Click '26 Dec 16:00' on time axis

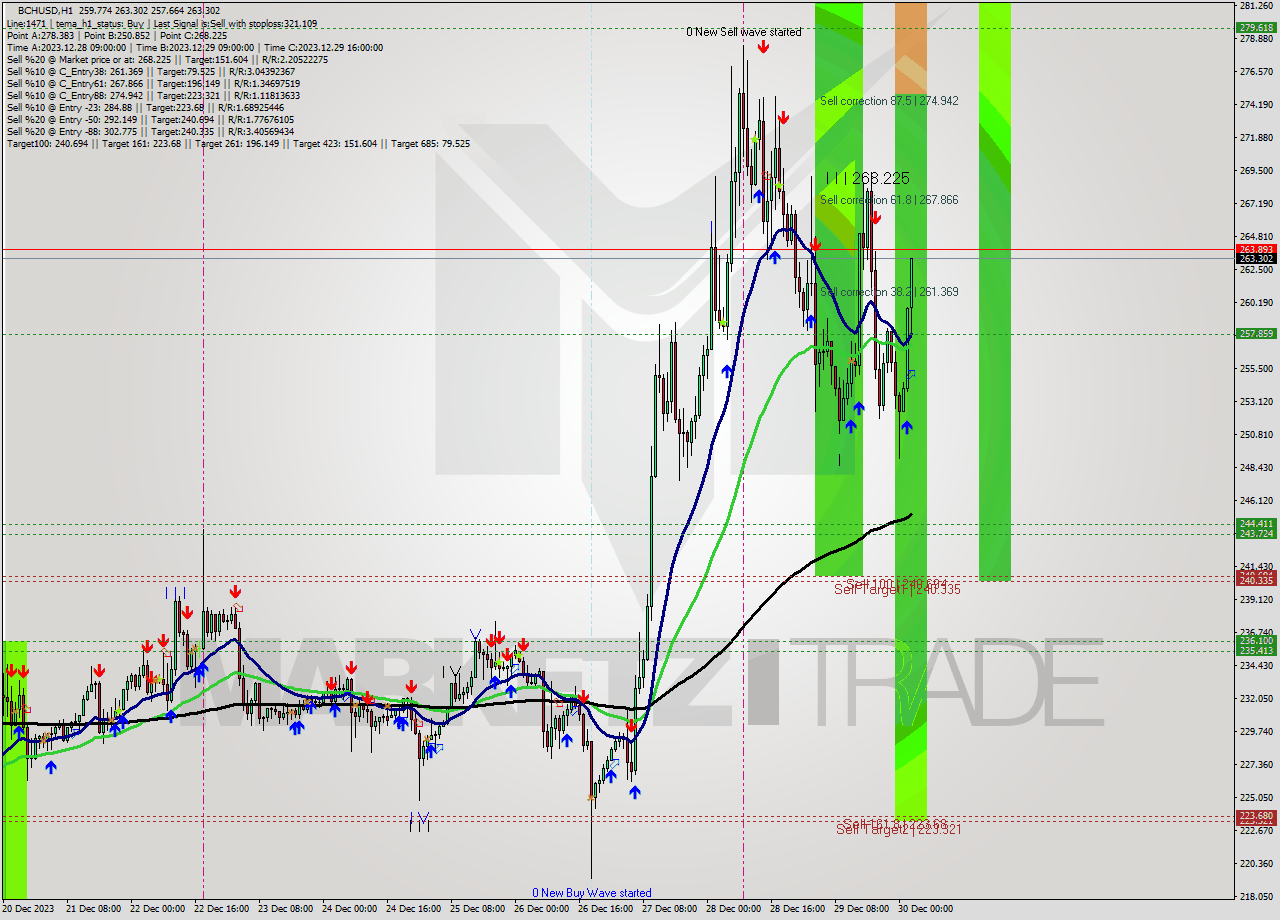(x=605, y=909)
